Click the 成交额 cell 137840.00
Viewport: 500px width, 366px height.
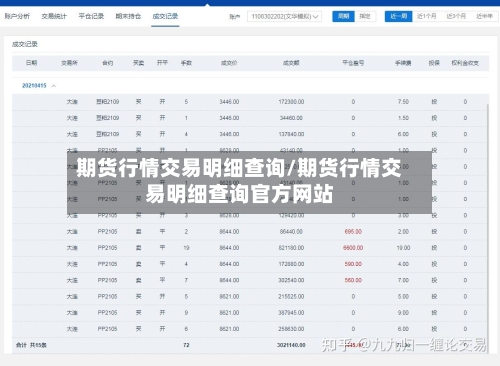(291, 134)
